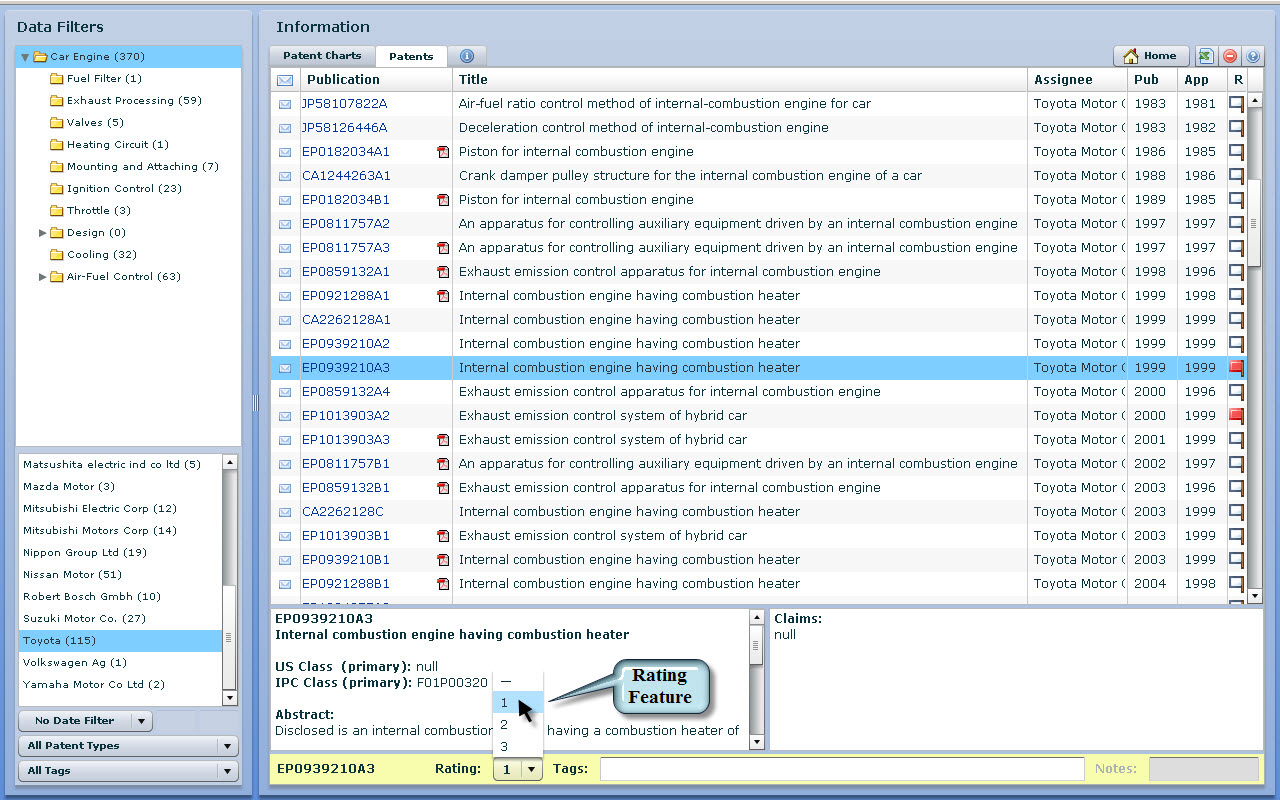This screenshot has height=800, width=1280.
Task: Click the email icon for JP58107822A
Action: tap(285, 104)
